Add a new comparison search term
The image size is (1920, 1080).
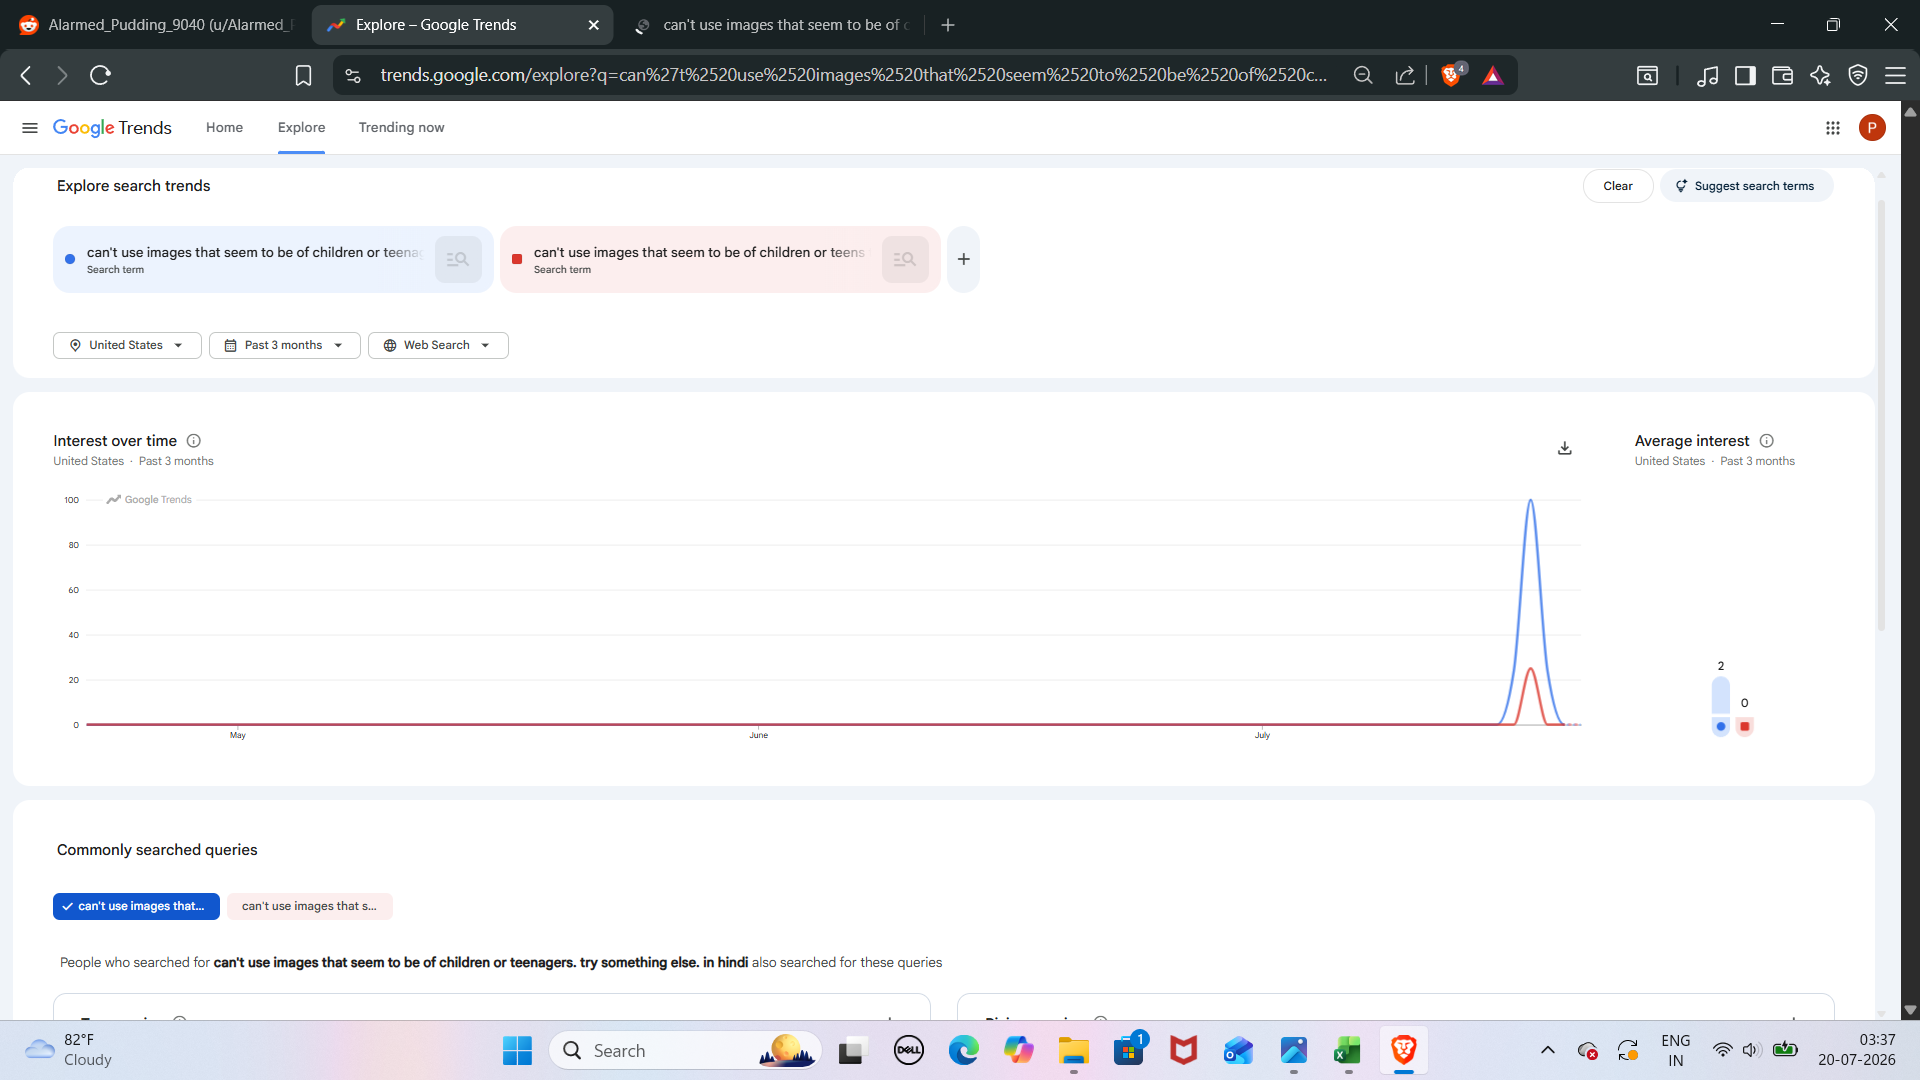point(963,259)
